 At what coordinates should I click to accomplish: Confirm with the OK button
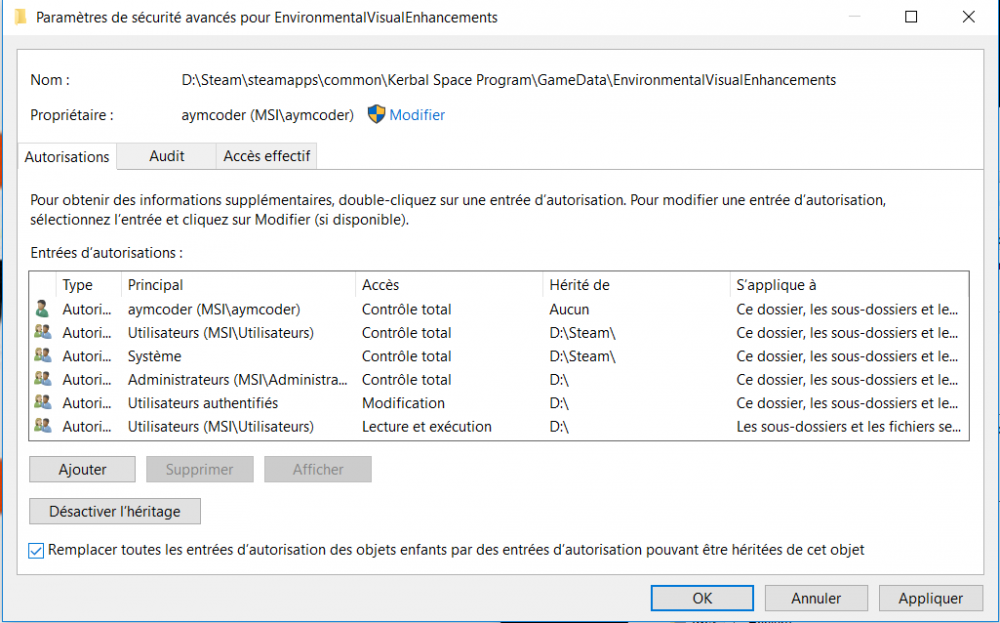tap(702, 598)
